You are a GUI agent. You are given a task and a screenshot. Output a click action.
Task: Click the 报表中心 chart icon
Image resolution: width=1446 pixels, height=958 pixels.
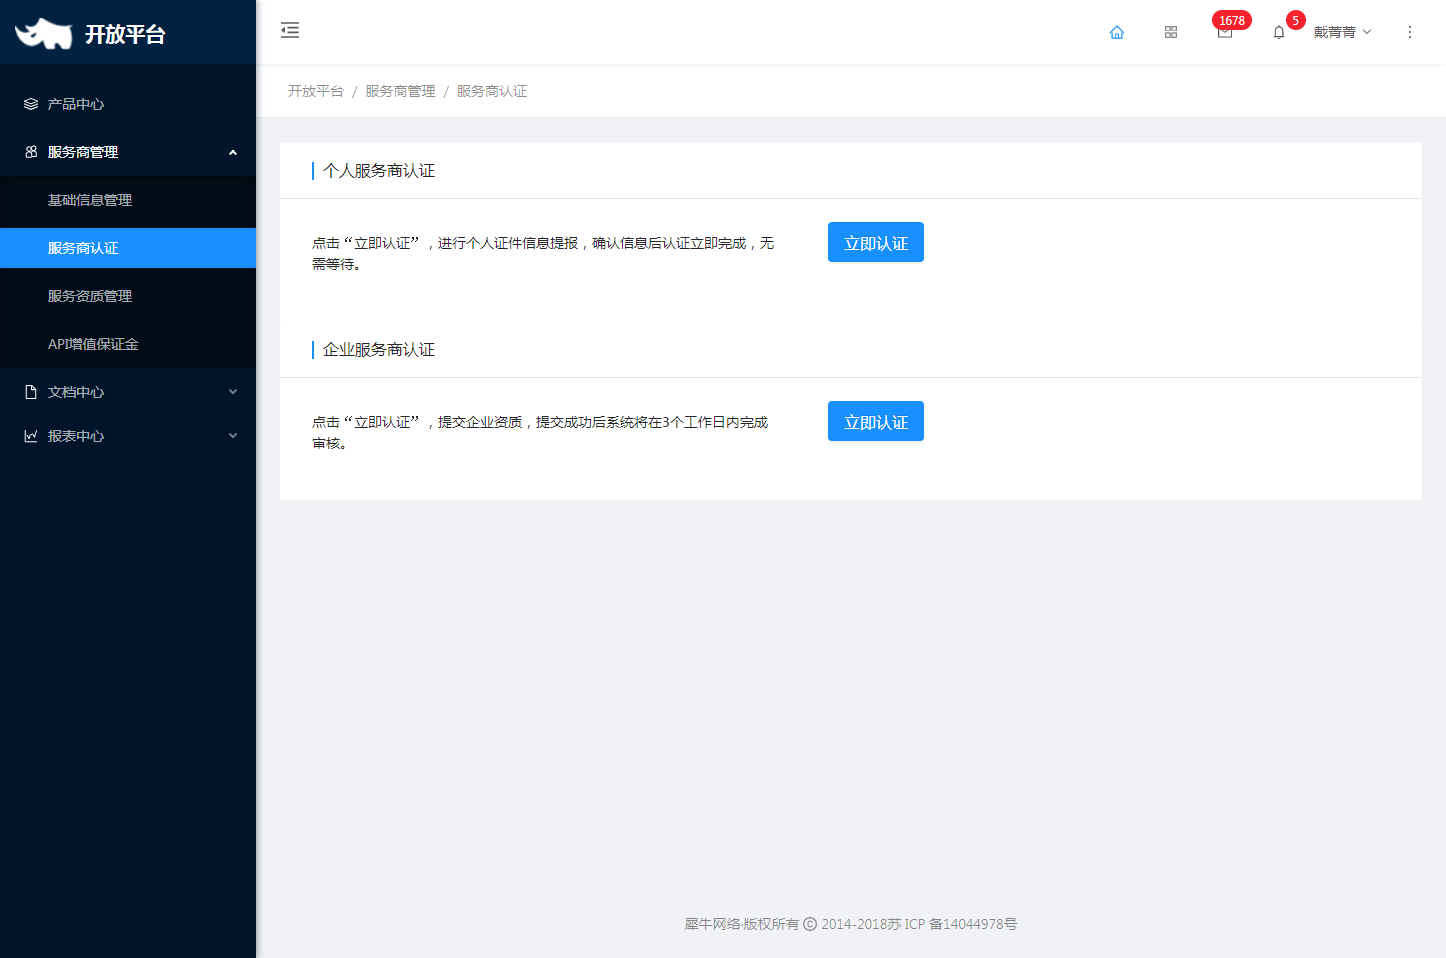pyautogui.click(x=31, y=436)
